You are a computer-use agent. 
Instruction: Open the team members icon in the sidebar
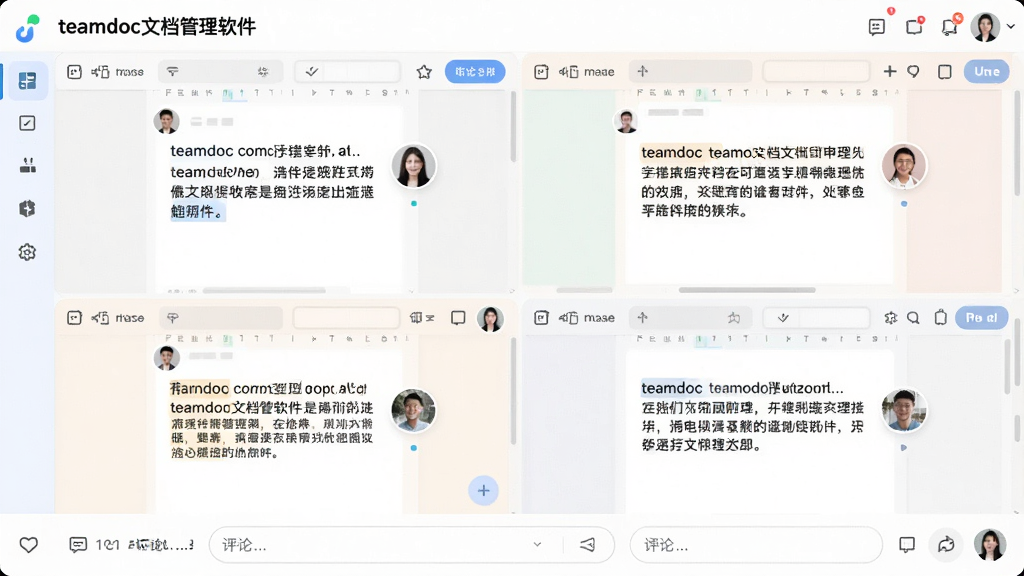tap(27, 165)
